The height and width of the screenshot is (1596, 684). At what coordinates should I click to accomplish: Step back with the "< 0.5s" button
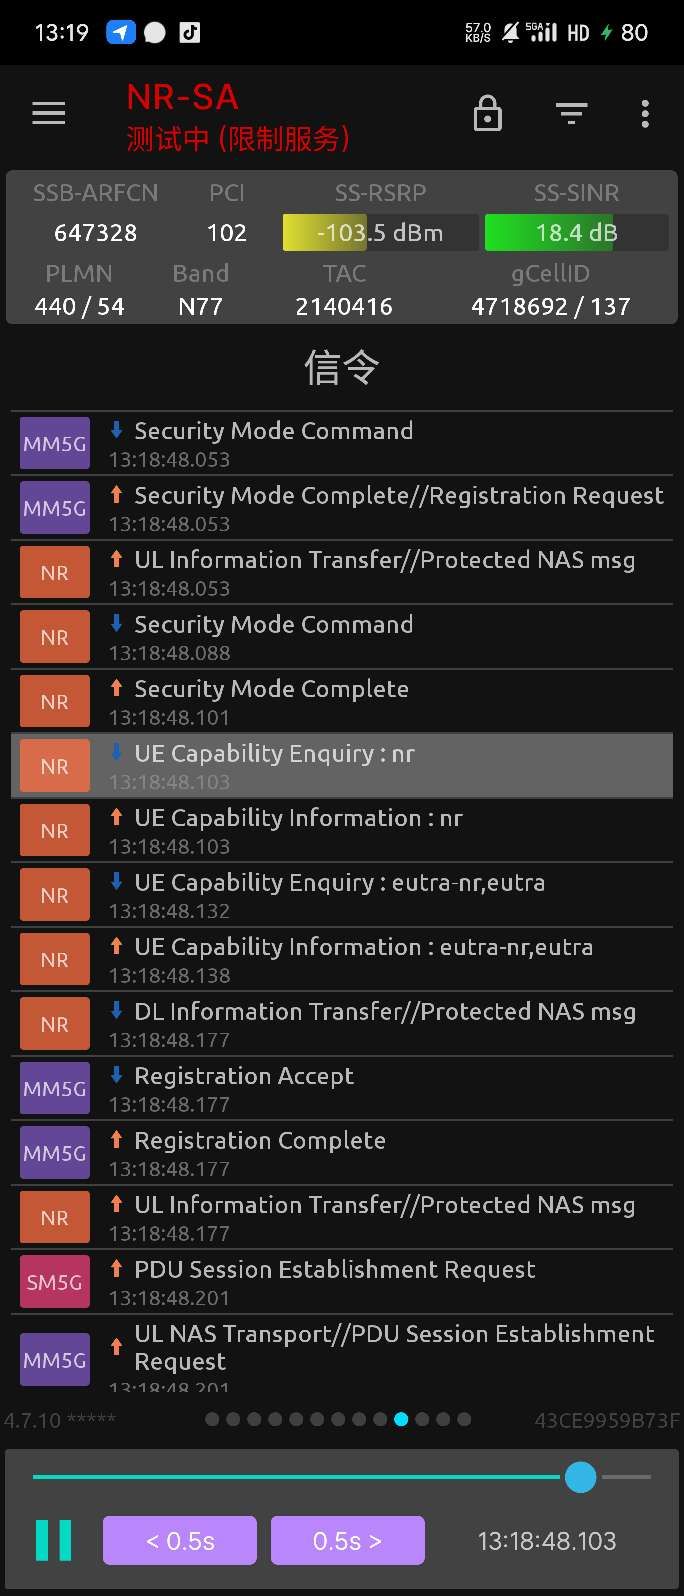(x=180, y=1541)
